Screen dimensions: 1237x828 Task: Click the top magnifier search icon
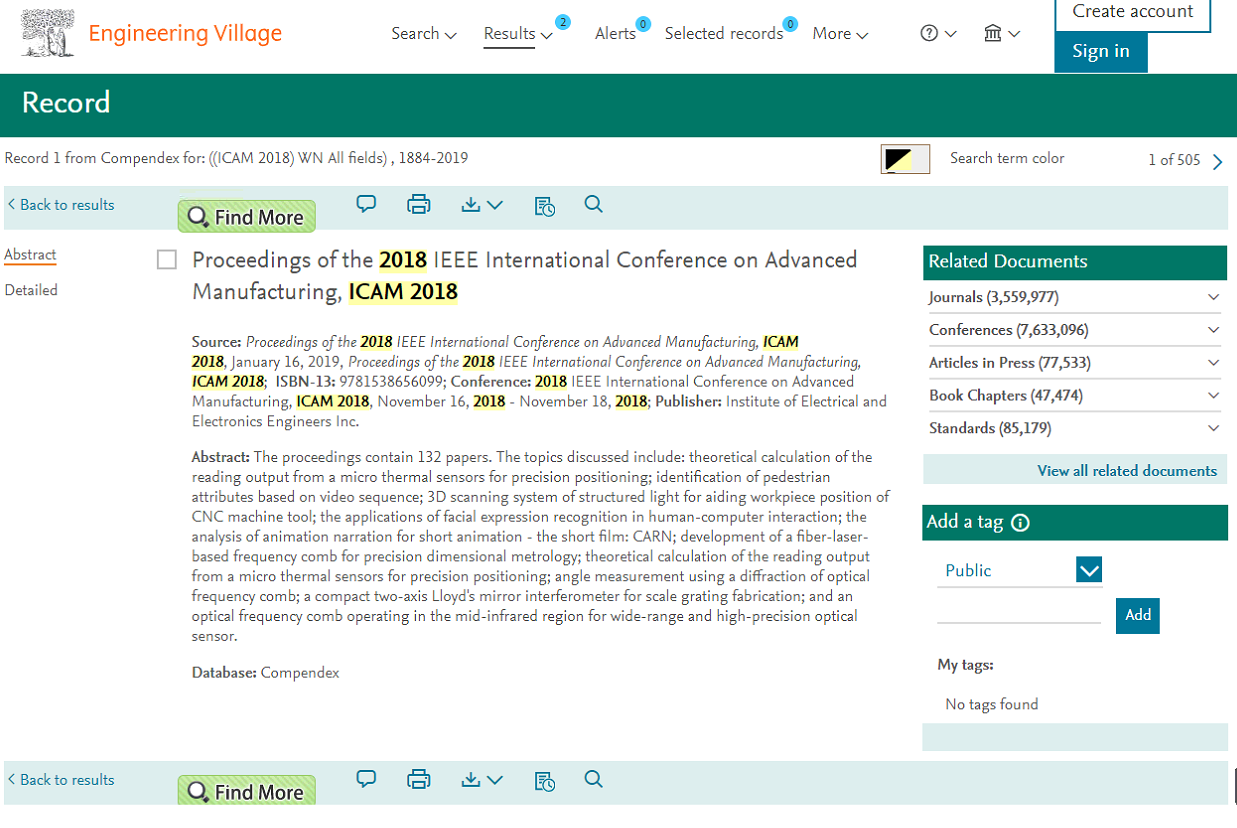coord(593,204)
